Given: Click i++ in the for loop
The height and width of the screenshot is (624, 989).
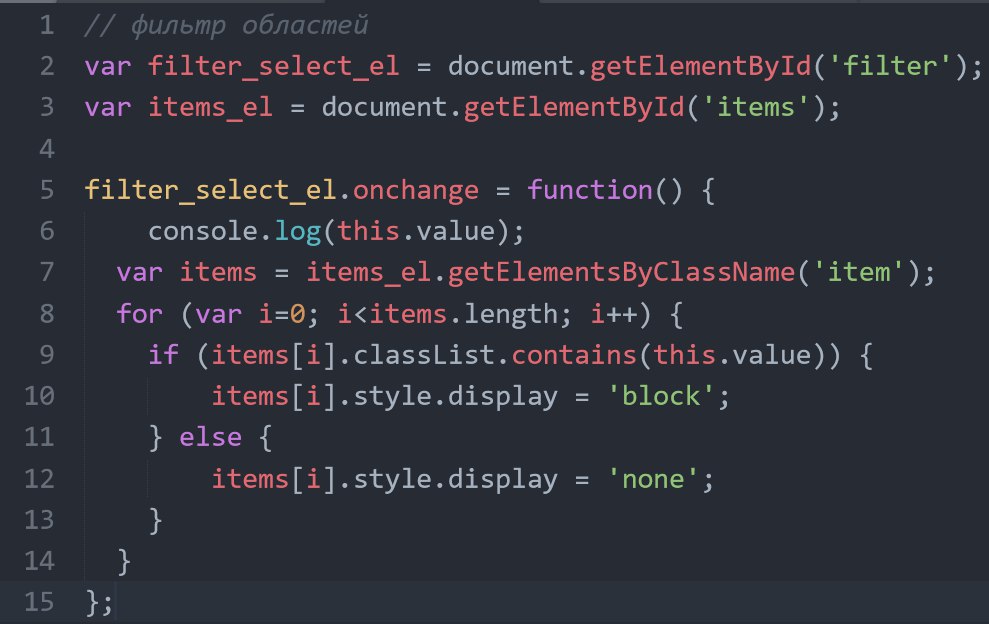Looking at the screenshot, I should click(613, 314).
